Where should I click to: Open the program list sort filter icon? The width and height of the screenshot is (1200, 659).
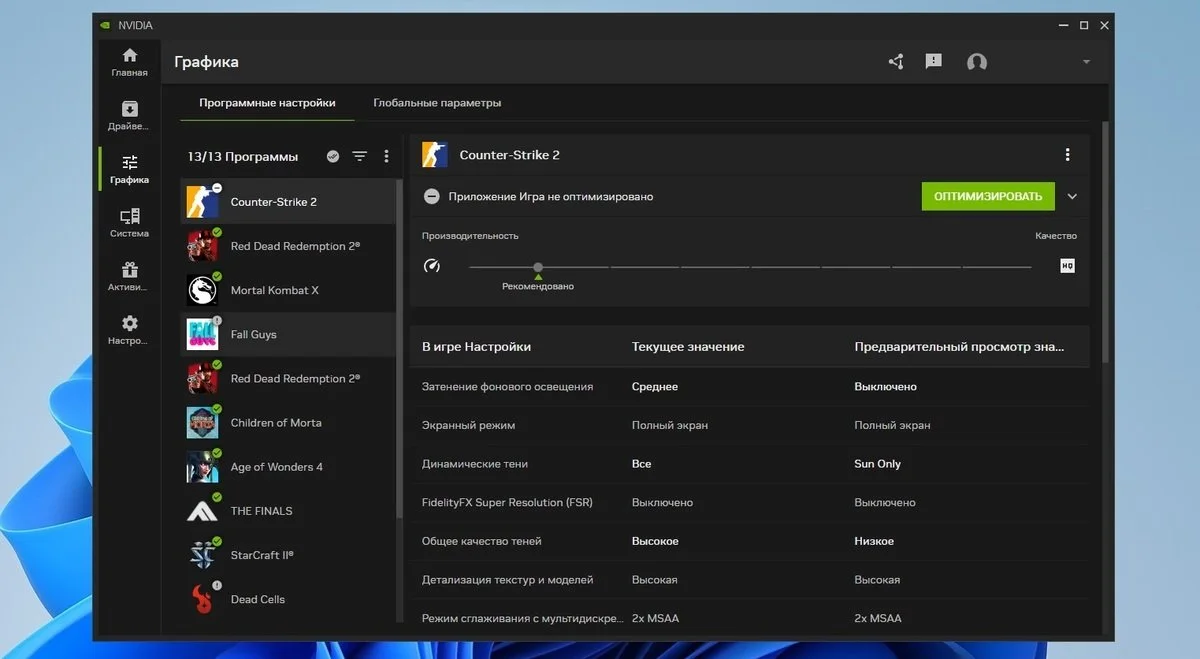pos(360,156)
